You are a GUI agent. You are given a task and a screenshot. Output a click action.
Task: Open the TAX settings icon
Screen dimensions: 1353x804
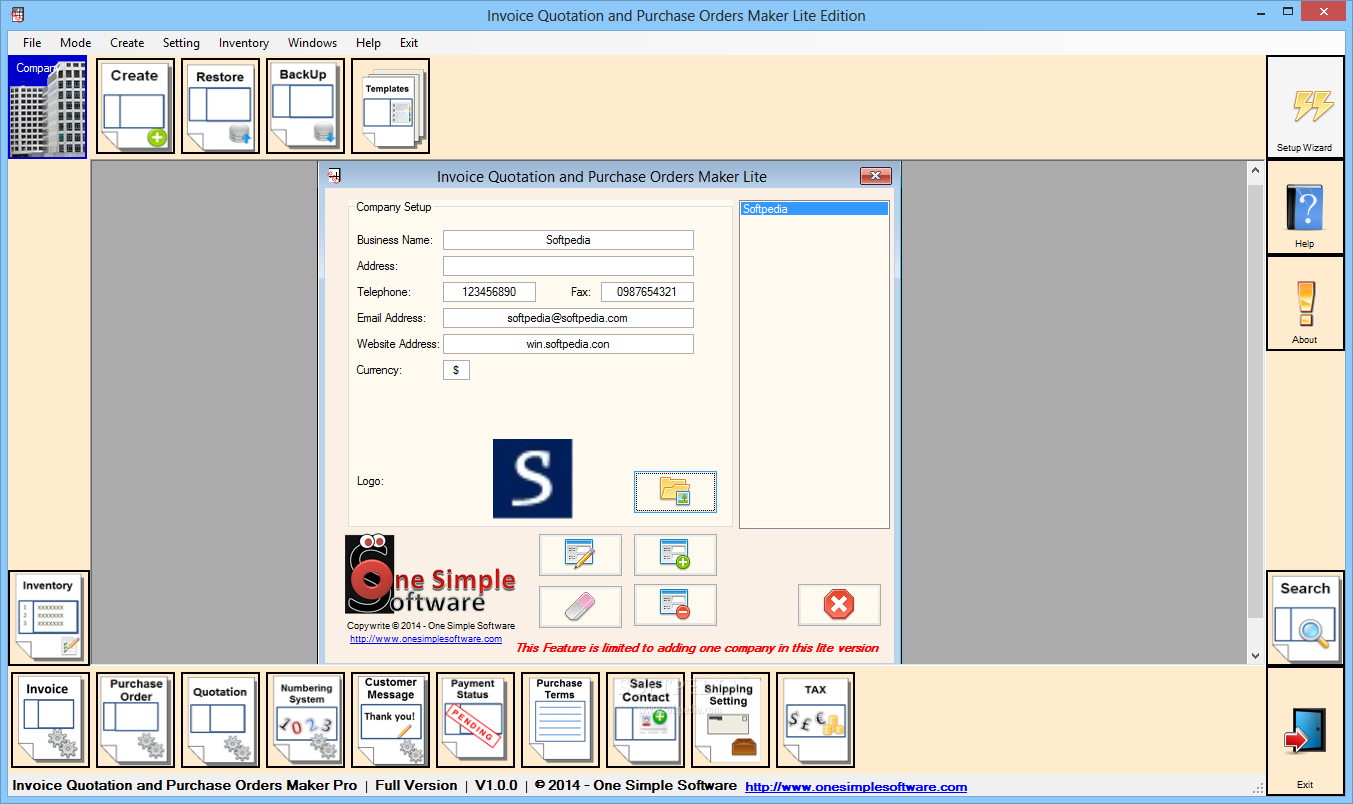point(815,720)
